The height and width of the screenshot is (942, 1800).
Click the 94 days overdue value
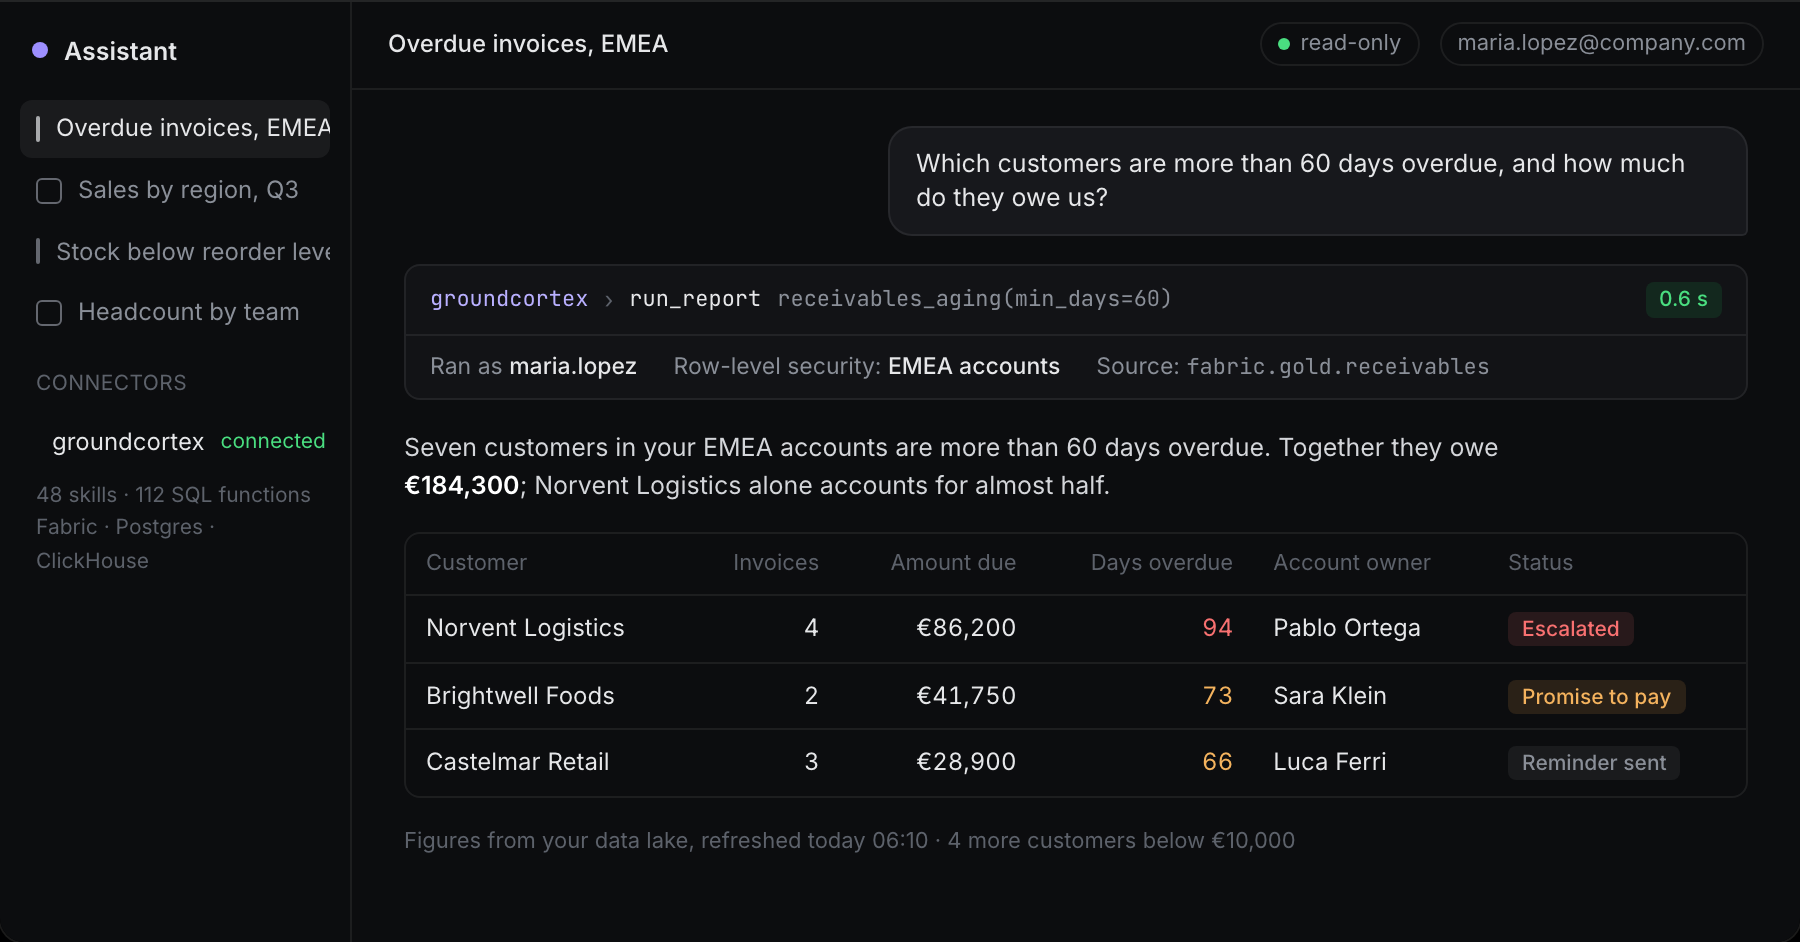pyautogui.click(x=1217, y=628)
